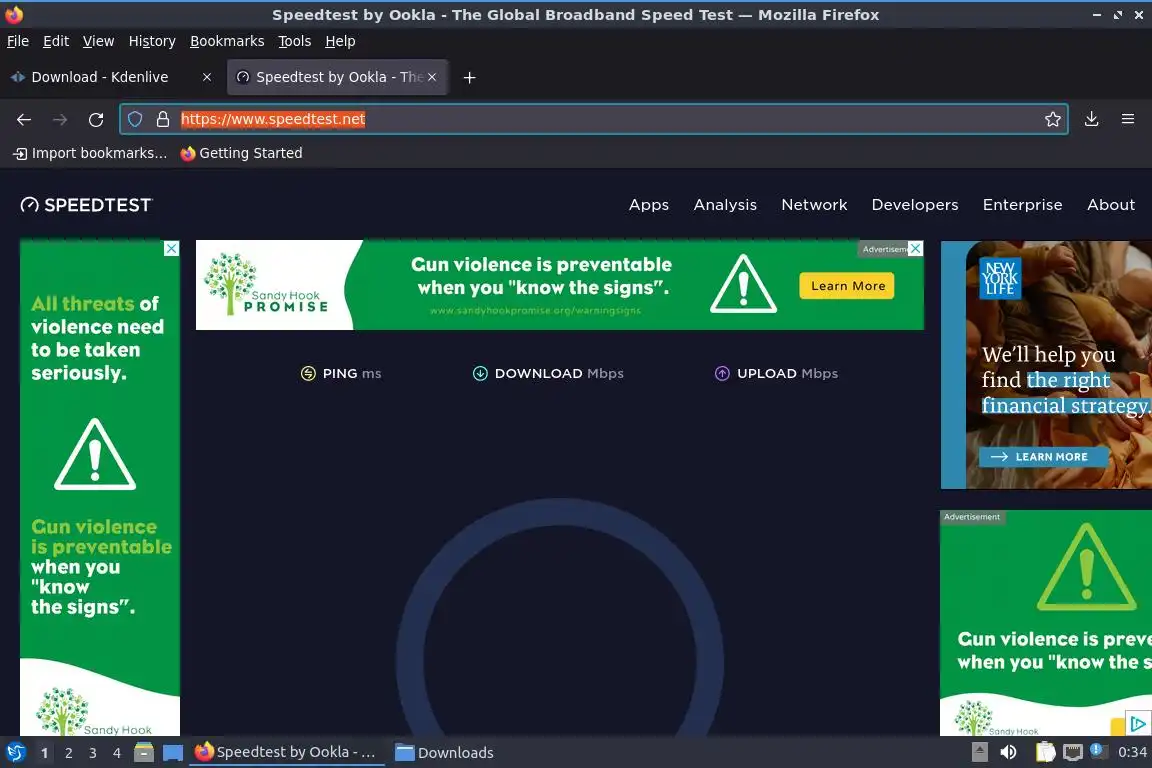Bookmark this page with the star icon
Image resolution: width=1152 pixels, height=768 pixels.
pyautogui.click(x=1052, y=119)
